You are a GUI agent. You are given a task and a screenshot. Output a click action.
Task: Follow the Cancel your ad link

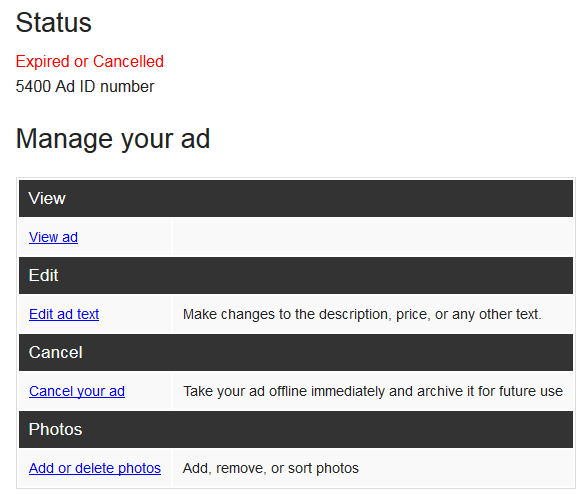pyautogui.click(x=77, y=391)
